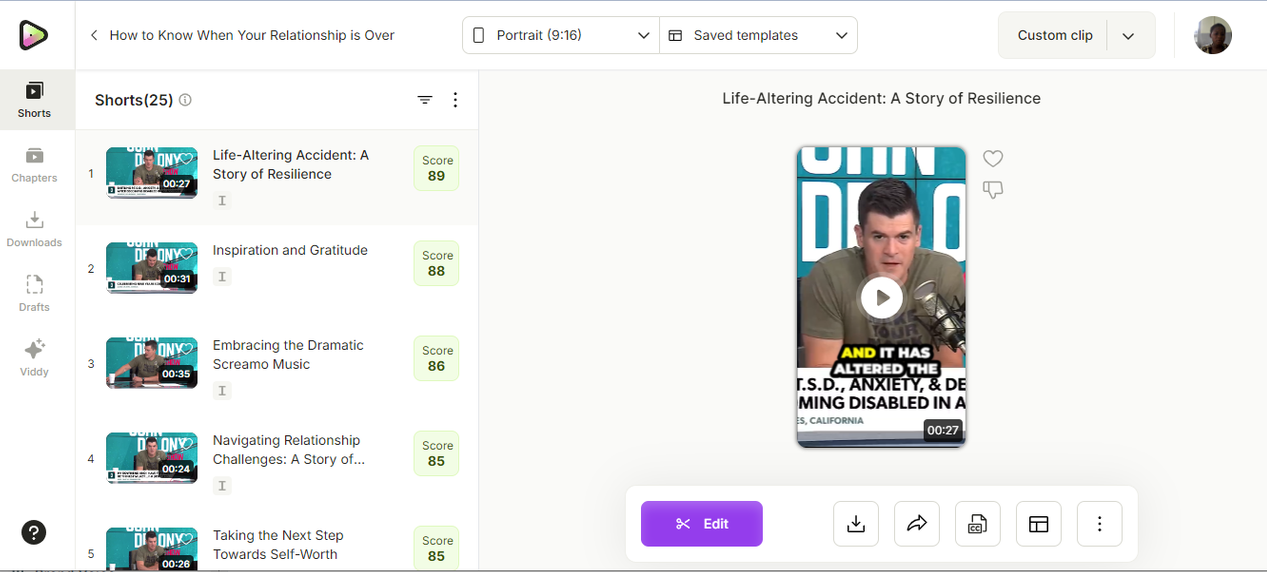Click the purple Edit button
This screenshot has width=1267, height=572.
pyautogui.click(x=702, y=524)
